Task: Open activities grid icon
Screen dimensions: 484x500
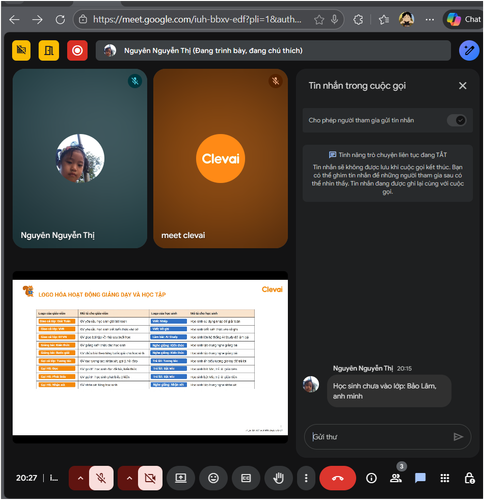Action: pos(445,478)
